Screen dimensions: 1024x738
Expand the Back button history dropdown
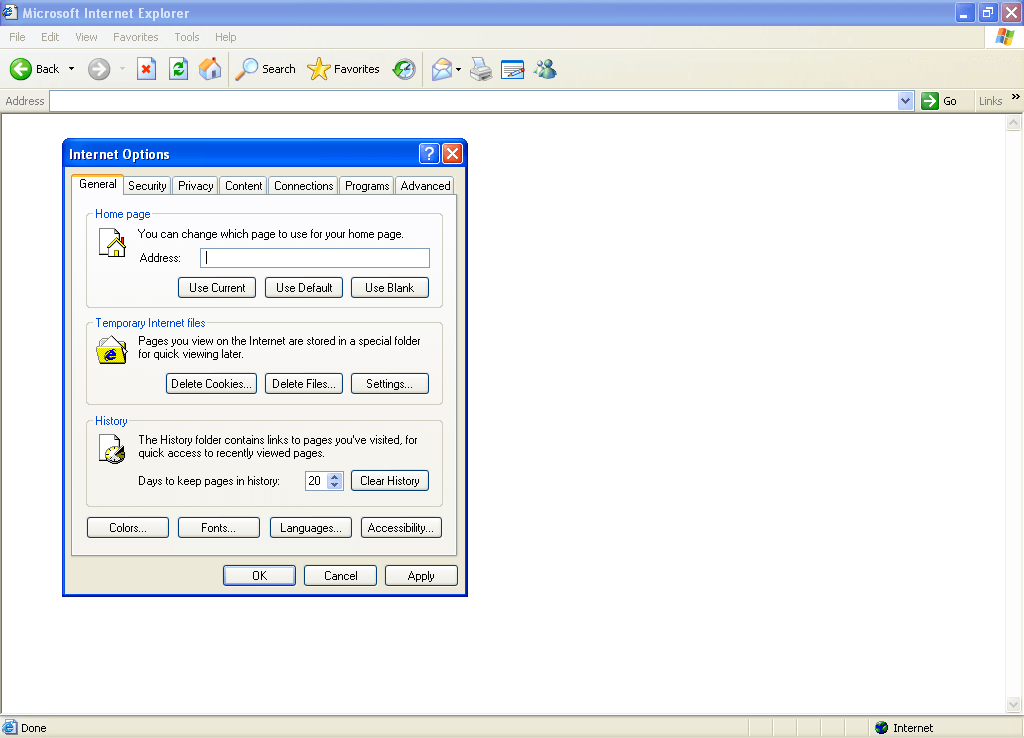coord(71,69)
